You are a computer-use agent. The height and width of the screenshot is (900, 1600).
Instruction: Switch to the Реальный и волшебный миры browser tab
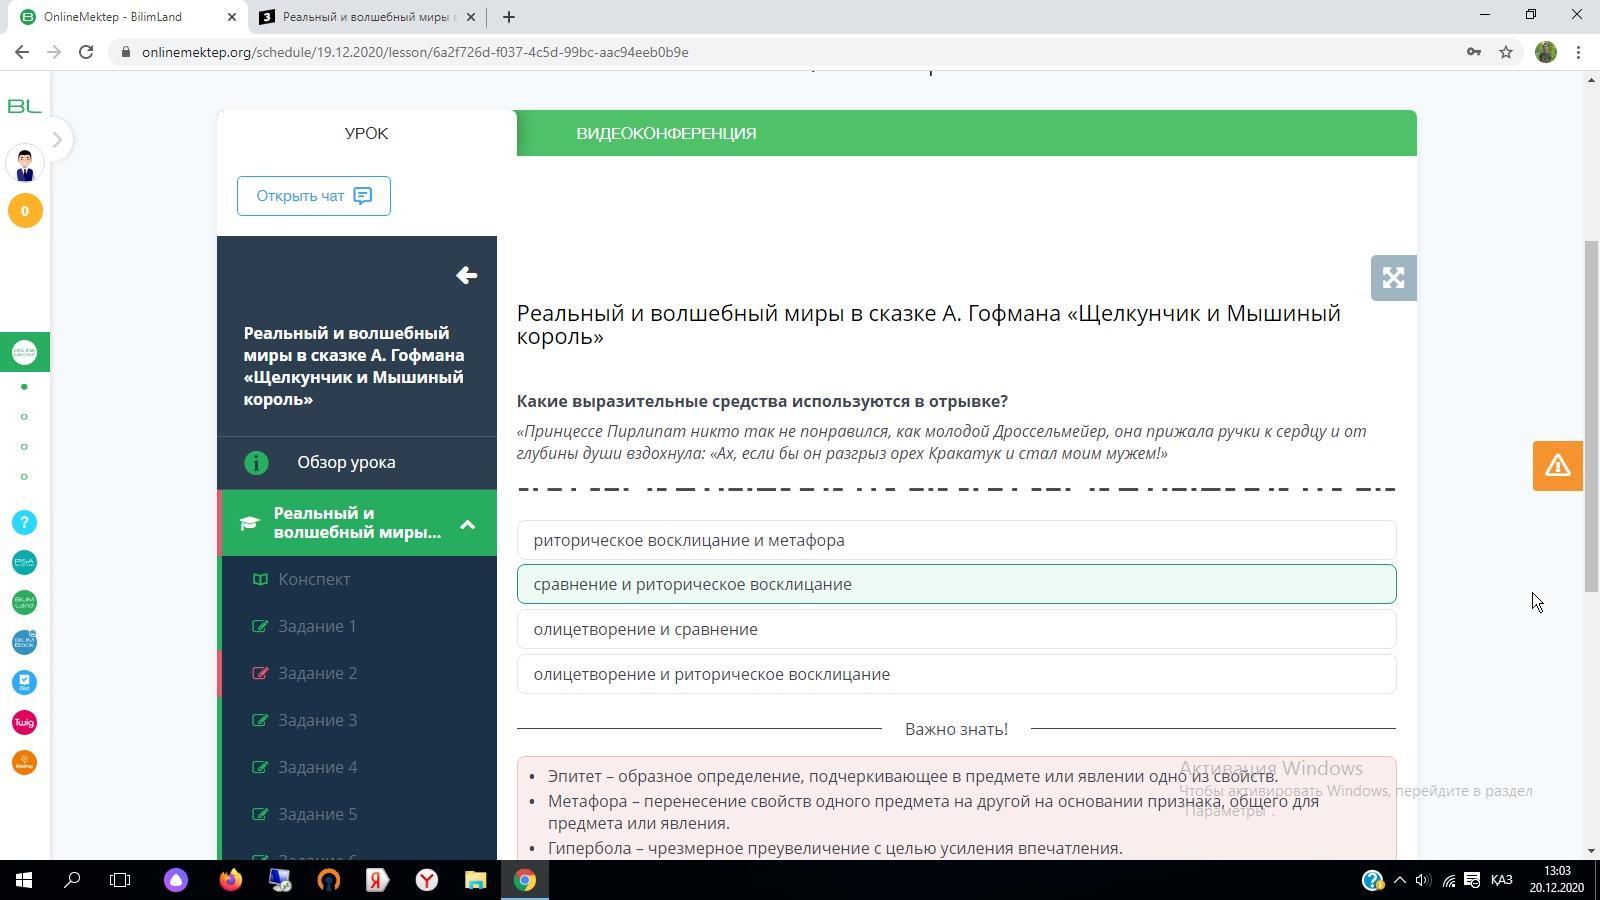[367, 17]
